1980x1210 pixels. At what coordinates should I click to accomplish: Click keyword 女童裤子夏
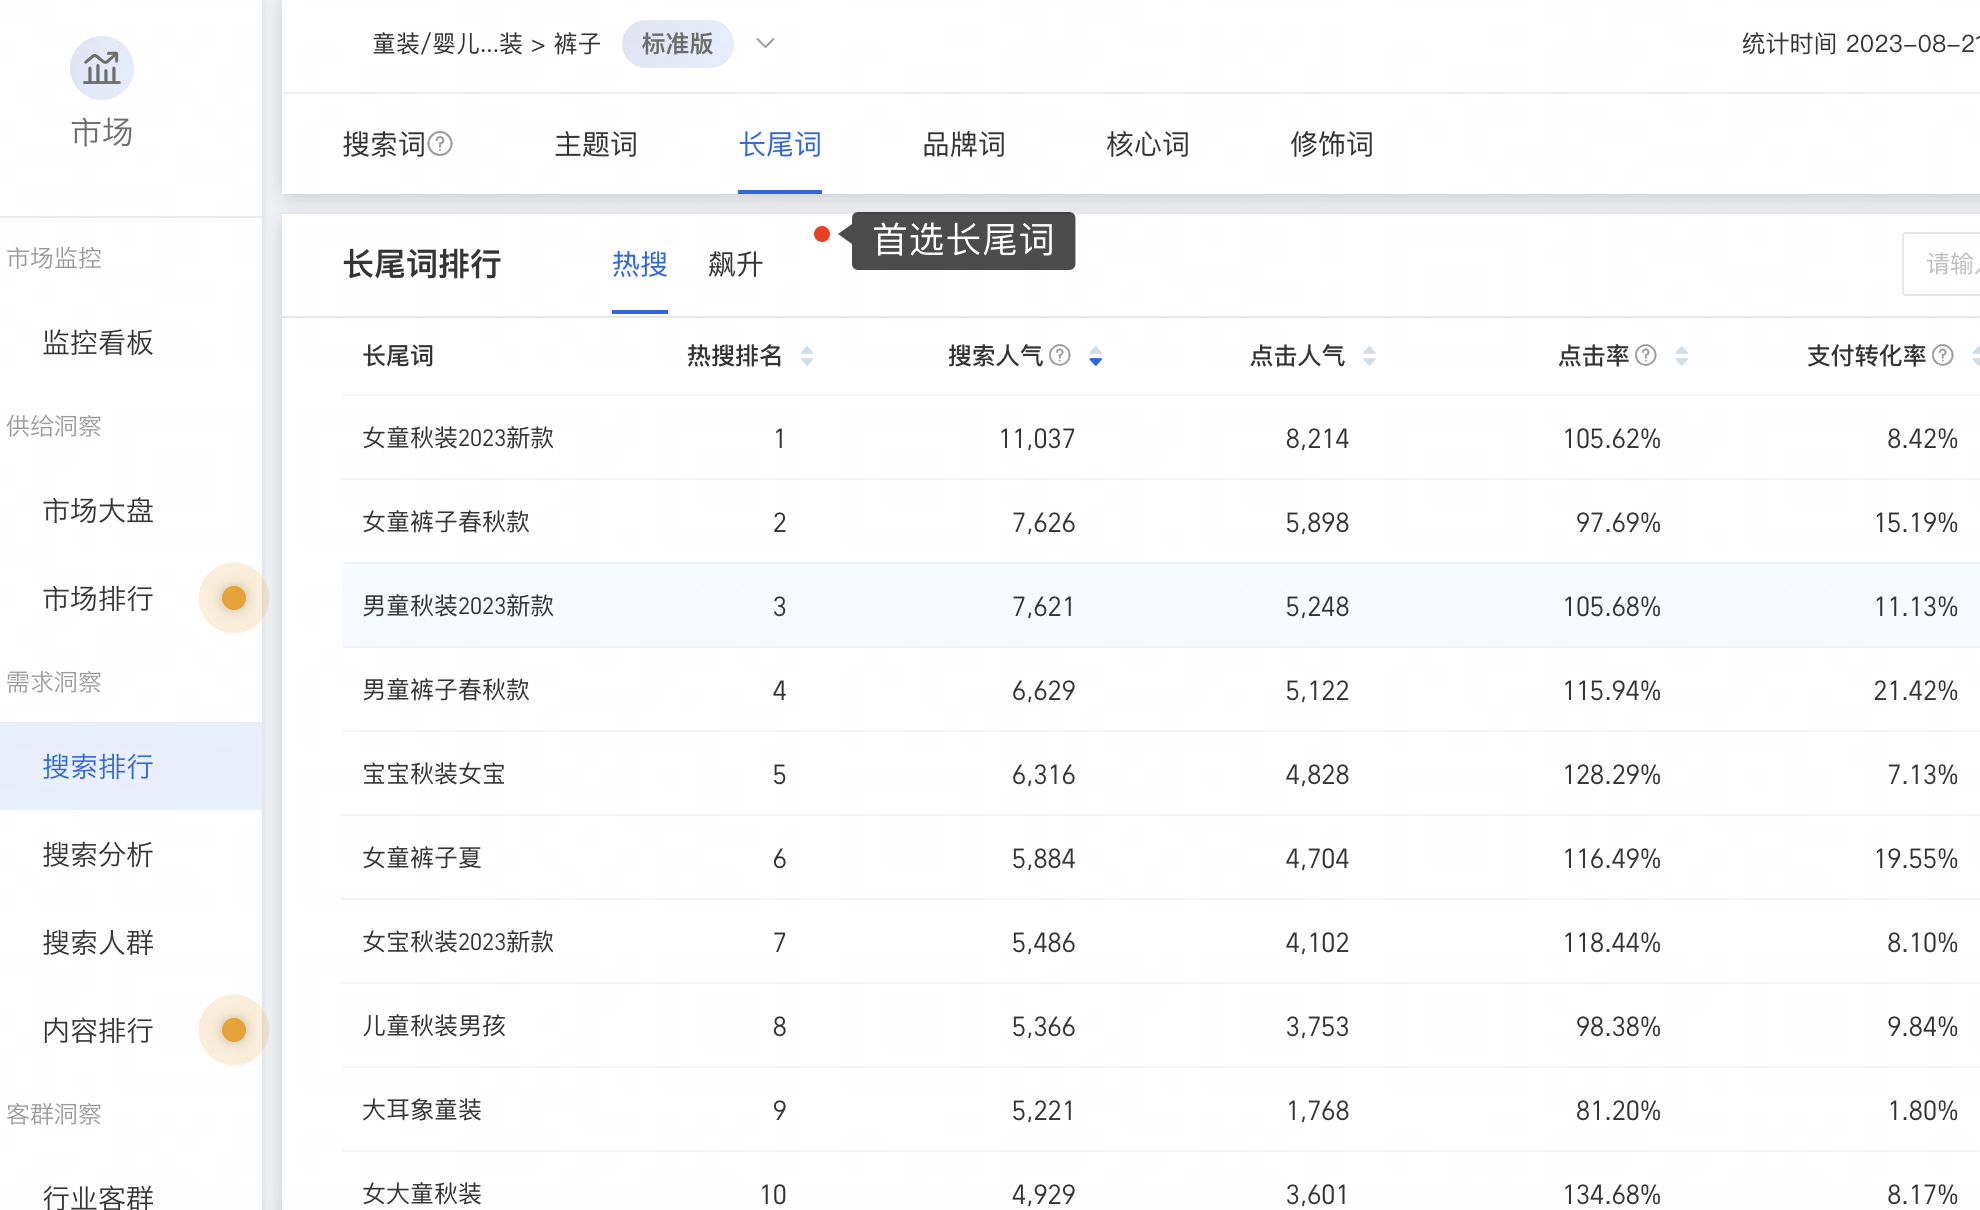click(x=422, y=858)
